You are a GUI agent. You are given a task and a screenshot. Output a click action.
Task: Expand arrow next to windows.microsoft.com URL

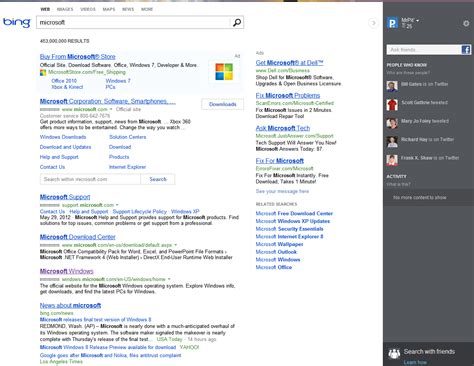169,279
